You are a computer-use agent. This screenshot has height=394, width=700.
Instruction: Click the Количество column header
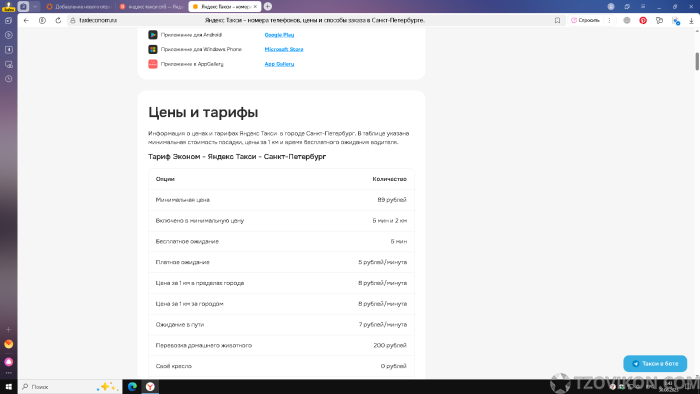pyautogui.click(x=390, y=179)
